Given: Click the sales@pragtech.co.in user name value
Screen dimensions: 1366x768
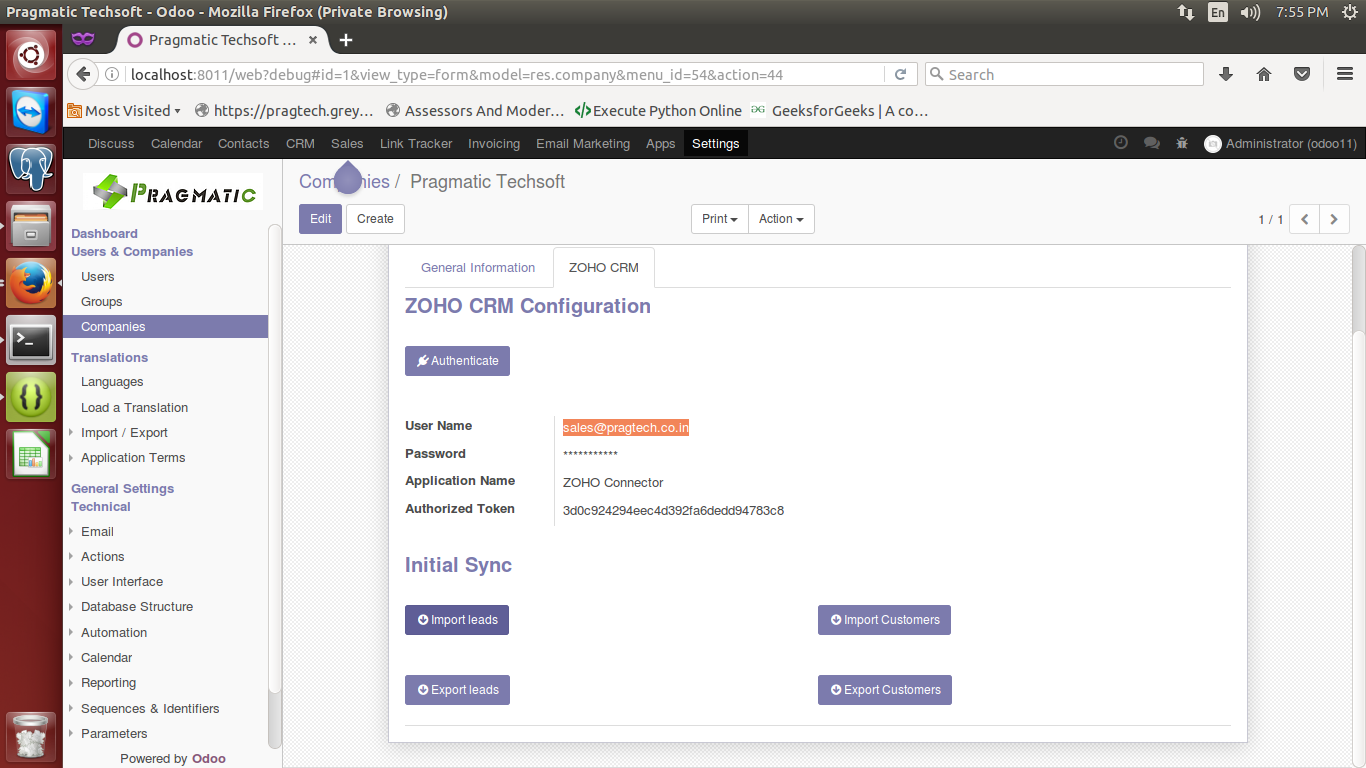Looking at the screenshot, I should tap(626, 427).
